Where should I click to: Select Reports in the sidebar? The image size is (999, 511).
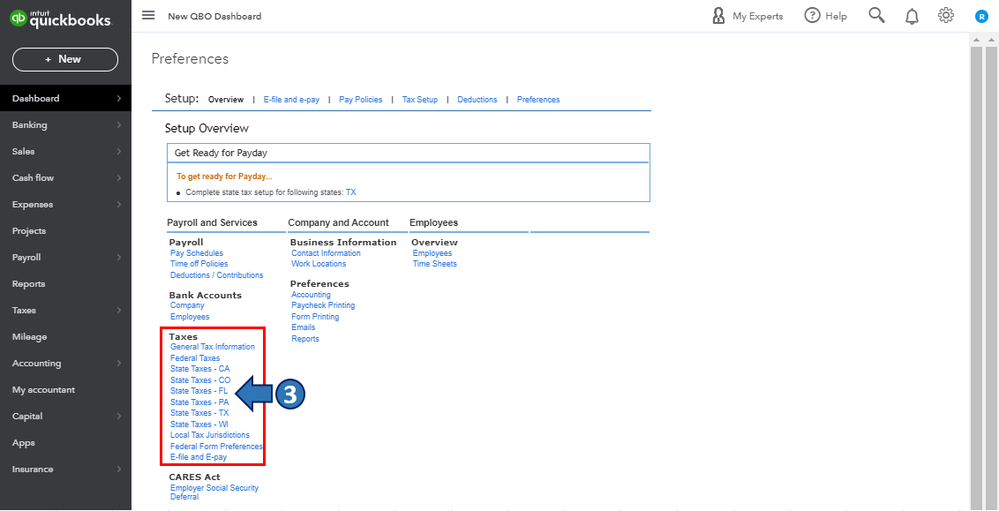coord(29,284)
